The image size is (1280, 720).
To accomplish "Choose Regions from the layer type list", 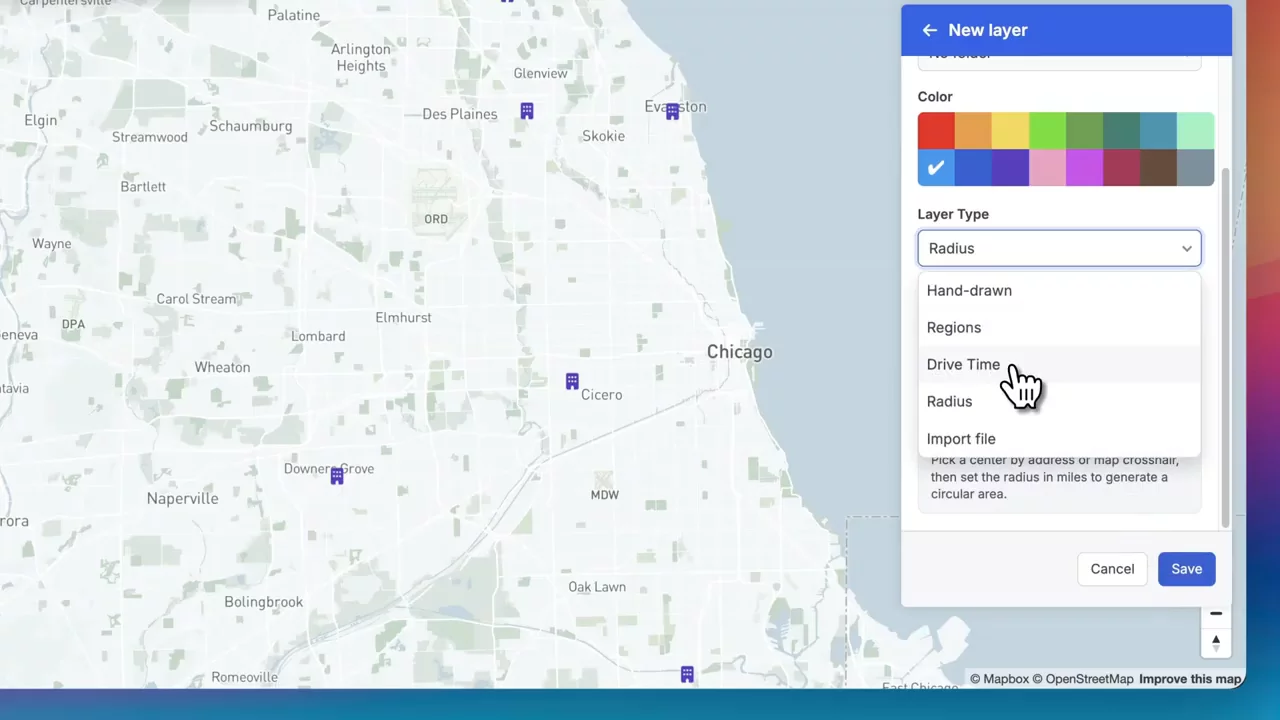I will pos(1059,327).
